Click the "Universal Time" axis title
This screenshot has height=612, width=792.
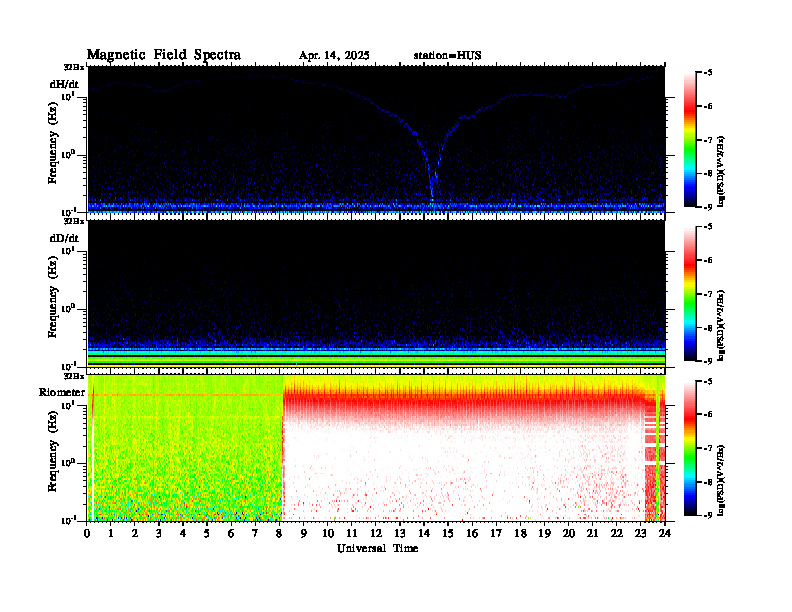(377, 548)
